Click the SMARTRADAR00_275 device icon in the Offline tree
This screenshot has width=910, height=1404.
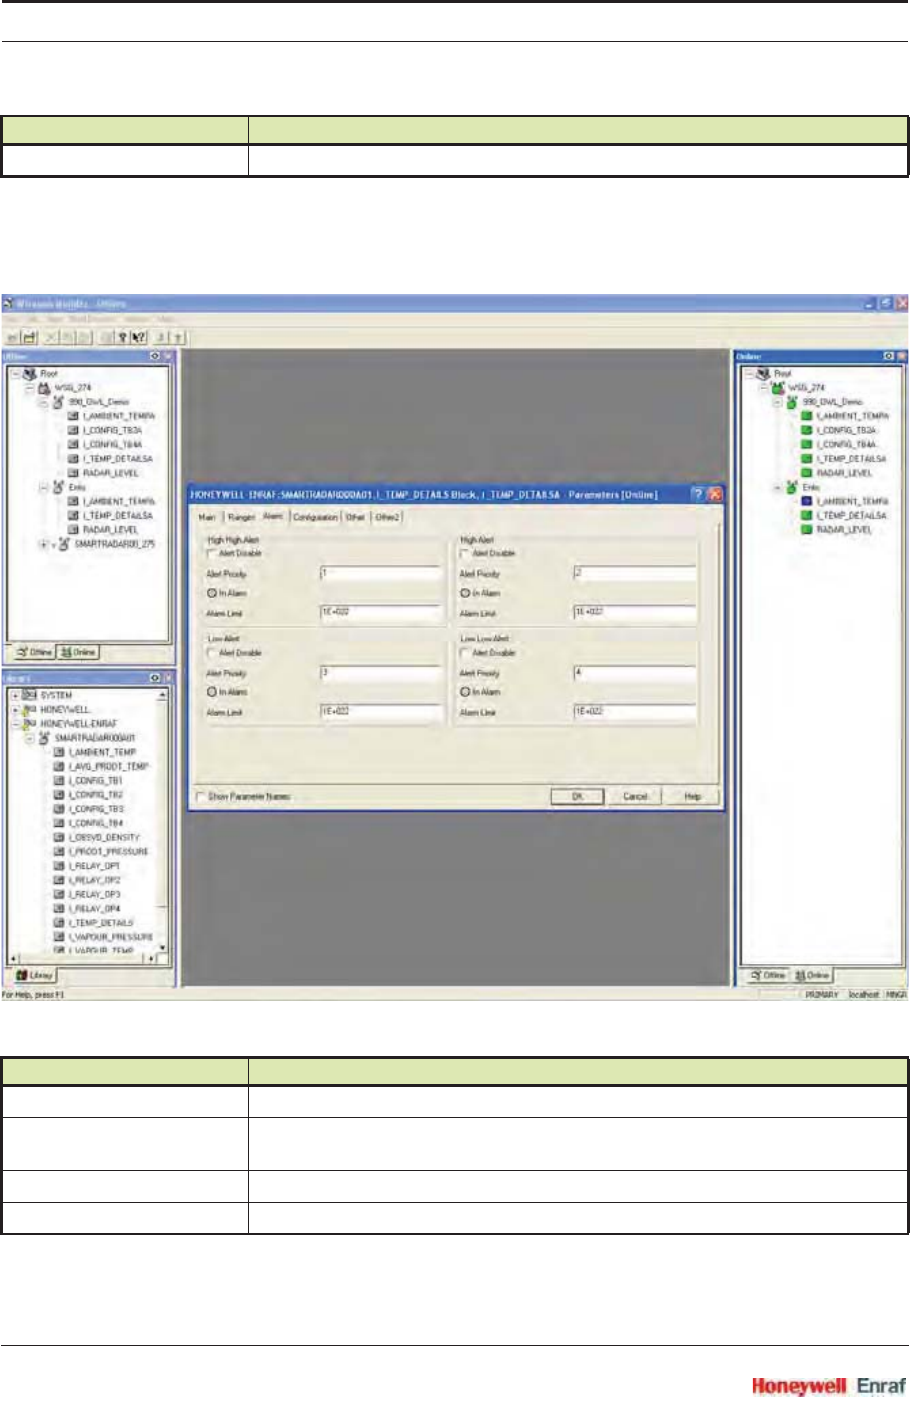[x=63, y=544]
